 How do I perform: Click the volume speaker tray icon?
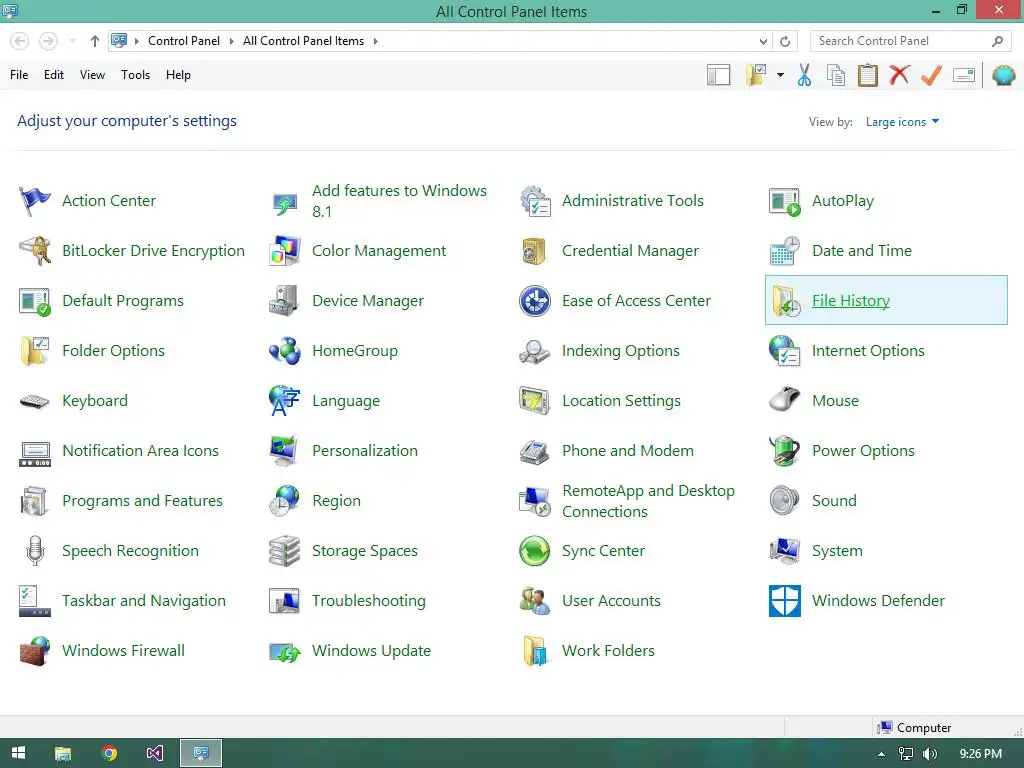coord(929,754)
